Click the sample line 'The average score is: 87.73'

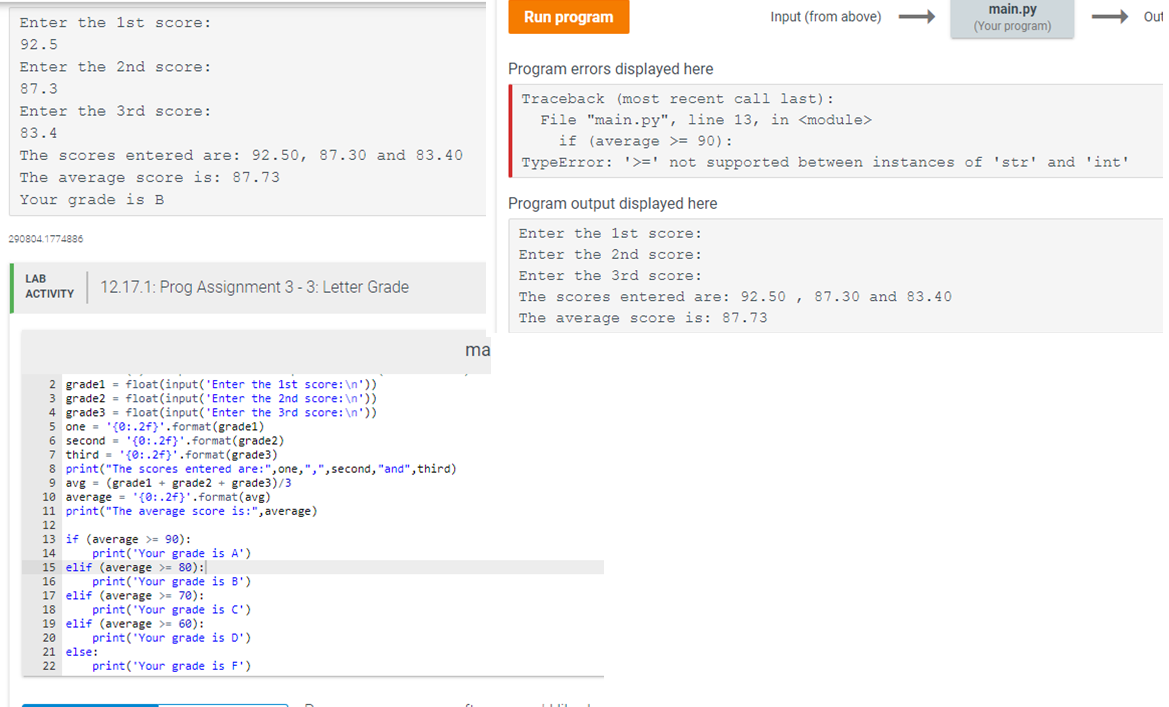click(x=150, y=177)
